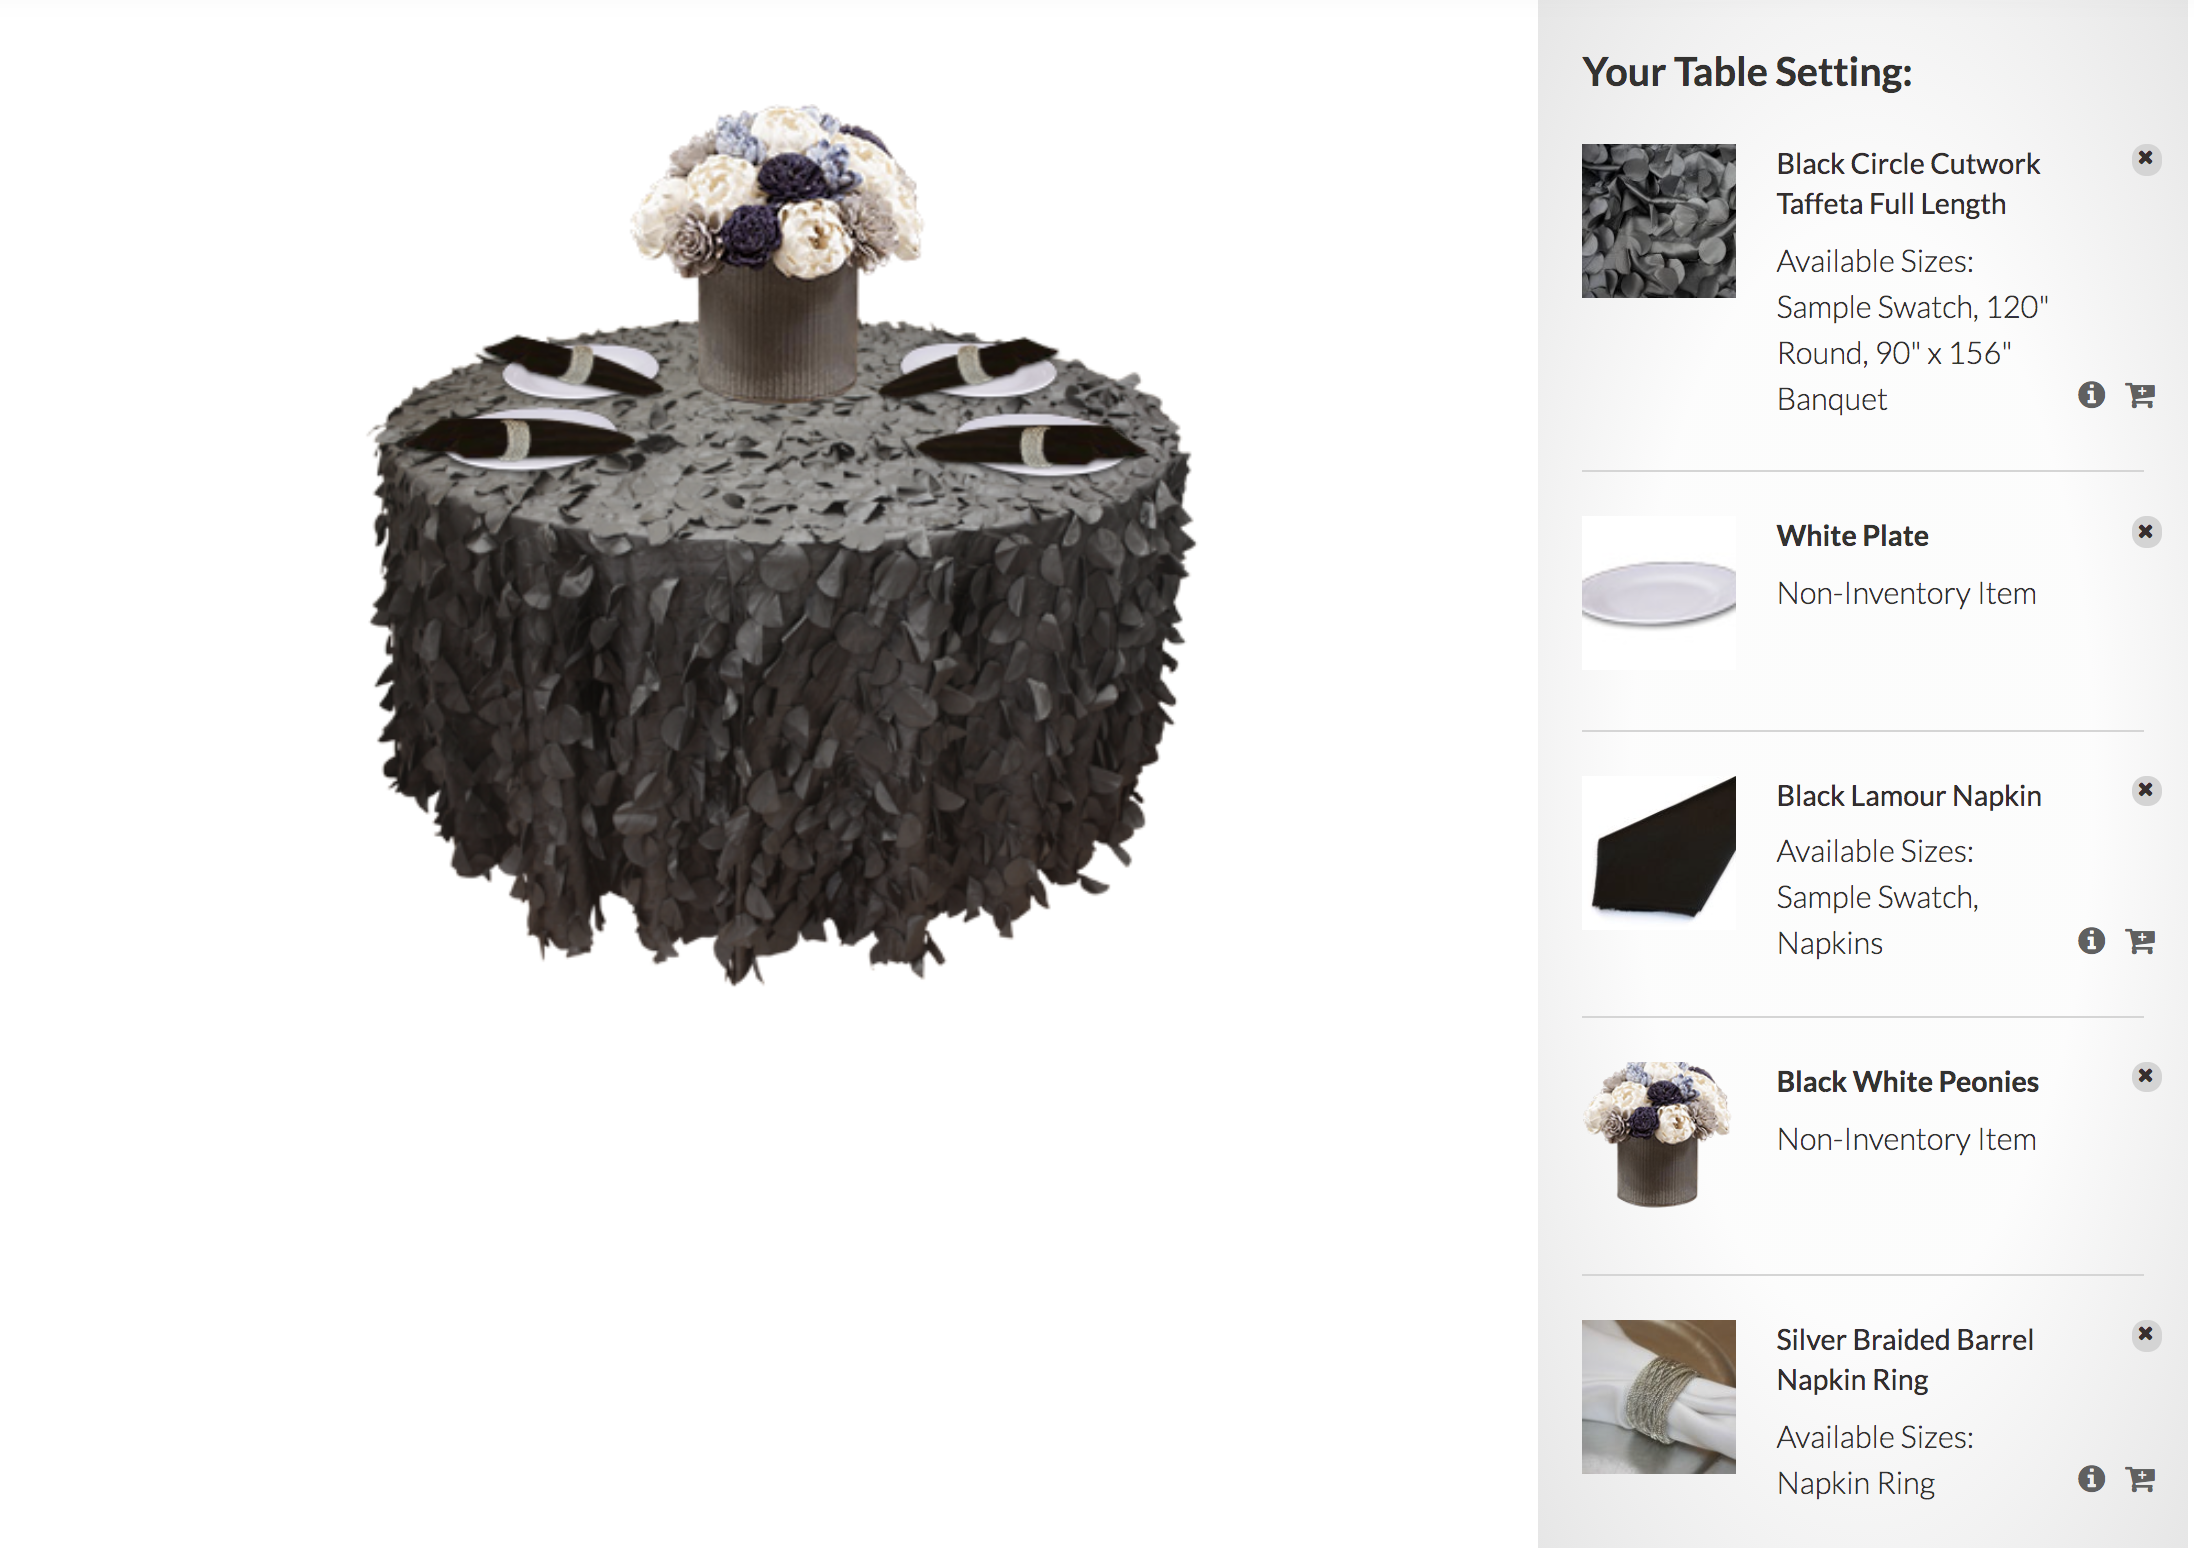The width and height of the screenshot is (2194, 1548).
Task: Add Black Lamour Napkin to cart
Action: pyautogui.click(x=2140, y=941)
